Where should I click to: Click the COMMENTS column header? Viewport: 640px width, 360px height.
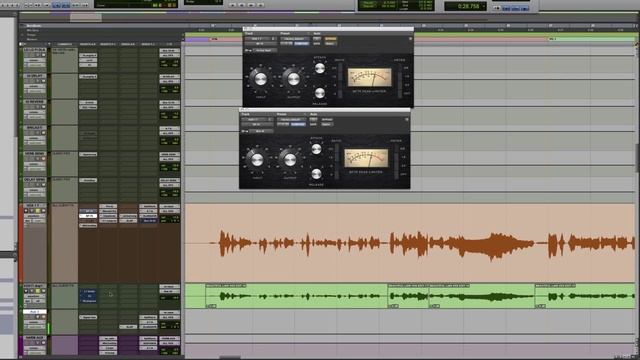tap(64, 44)
